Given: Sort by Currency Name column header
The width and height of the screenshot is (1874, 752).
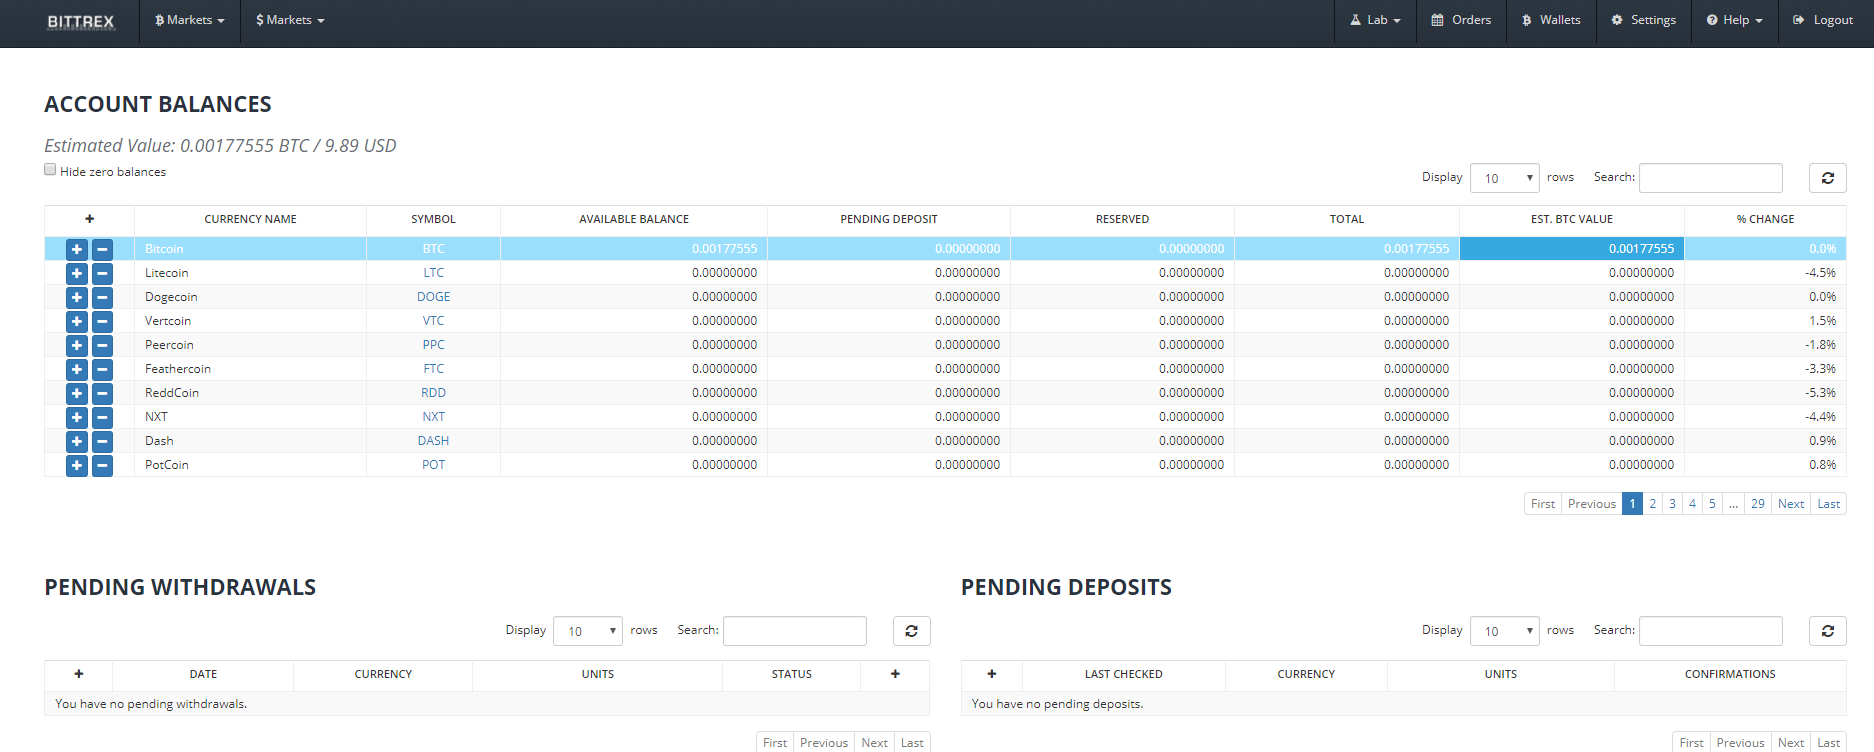Looking at the screenshot, I should [x=250, y=219].
